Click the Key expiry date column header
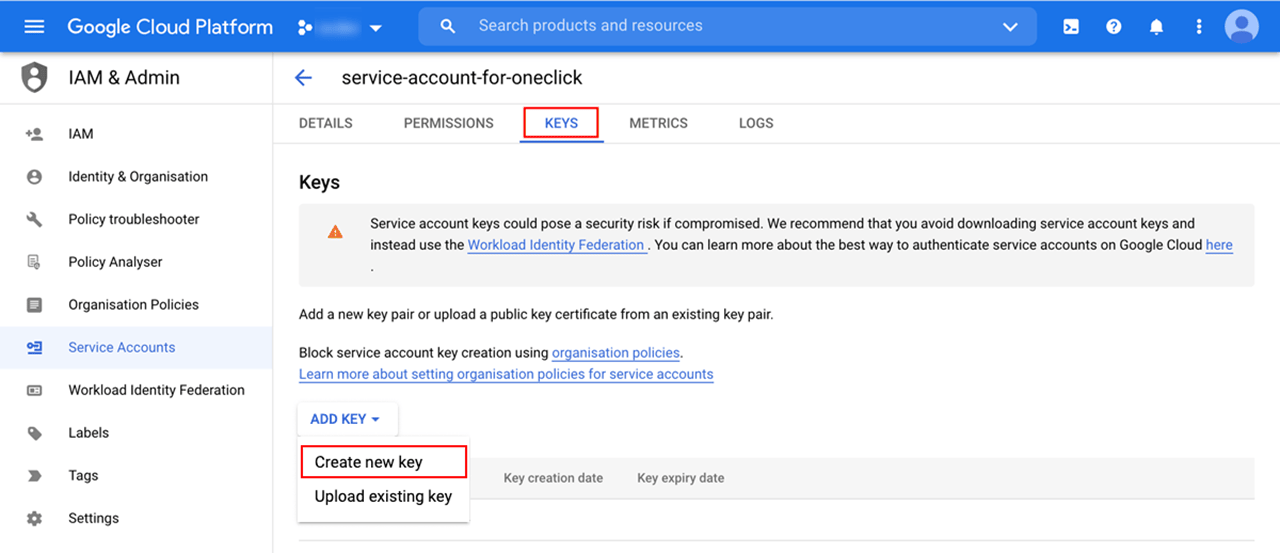1280x553 pixels. tap(680, 478)
